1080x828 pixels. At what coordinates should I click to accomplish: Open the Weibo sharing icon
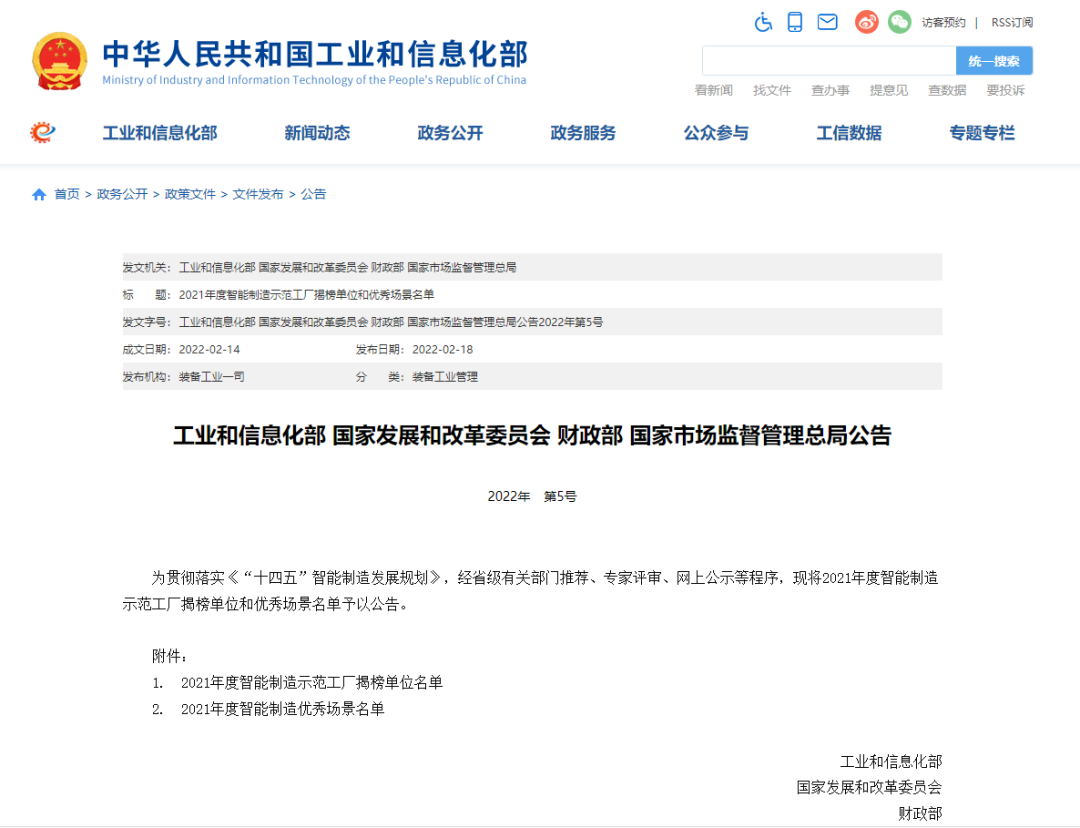tap(866, 21)
